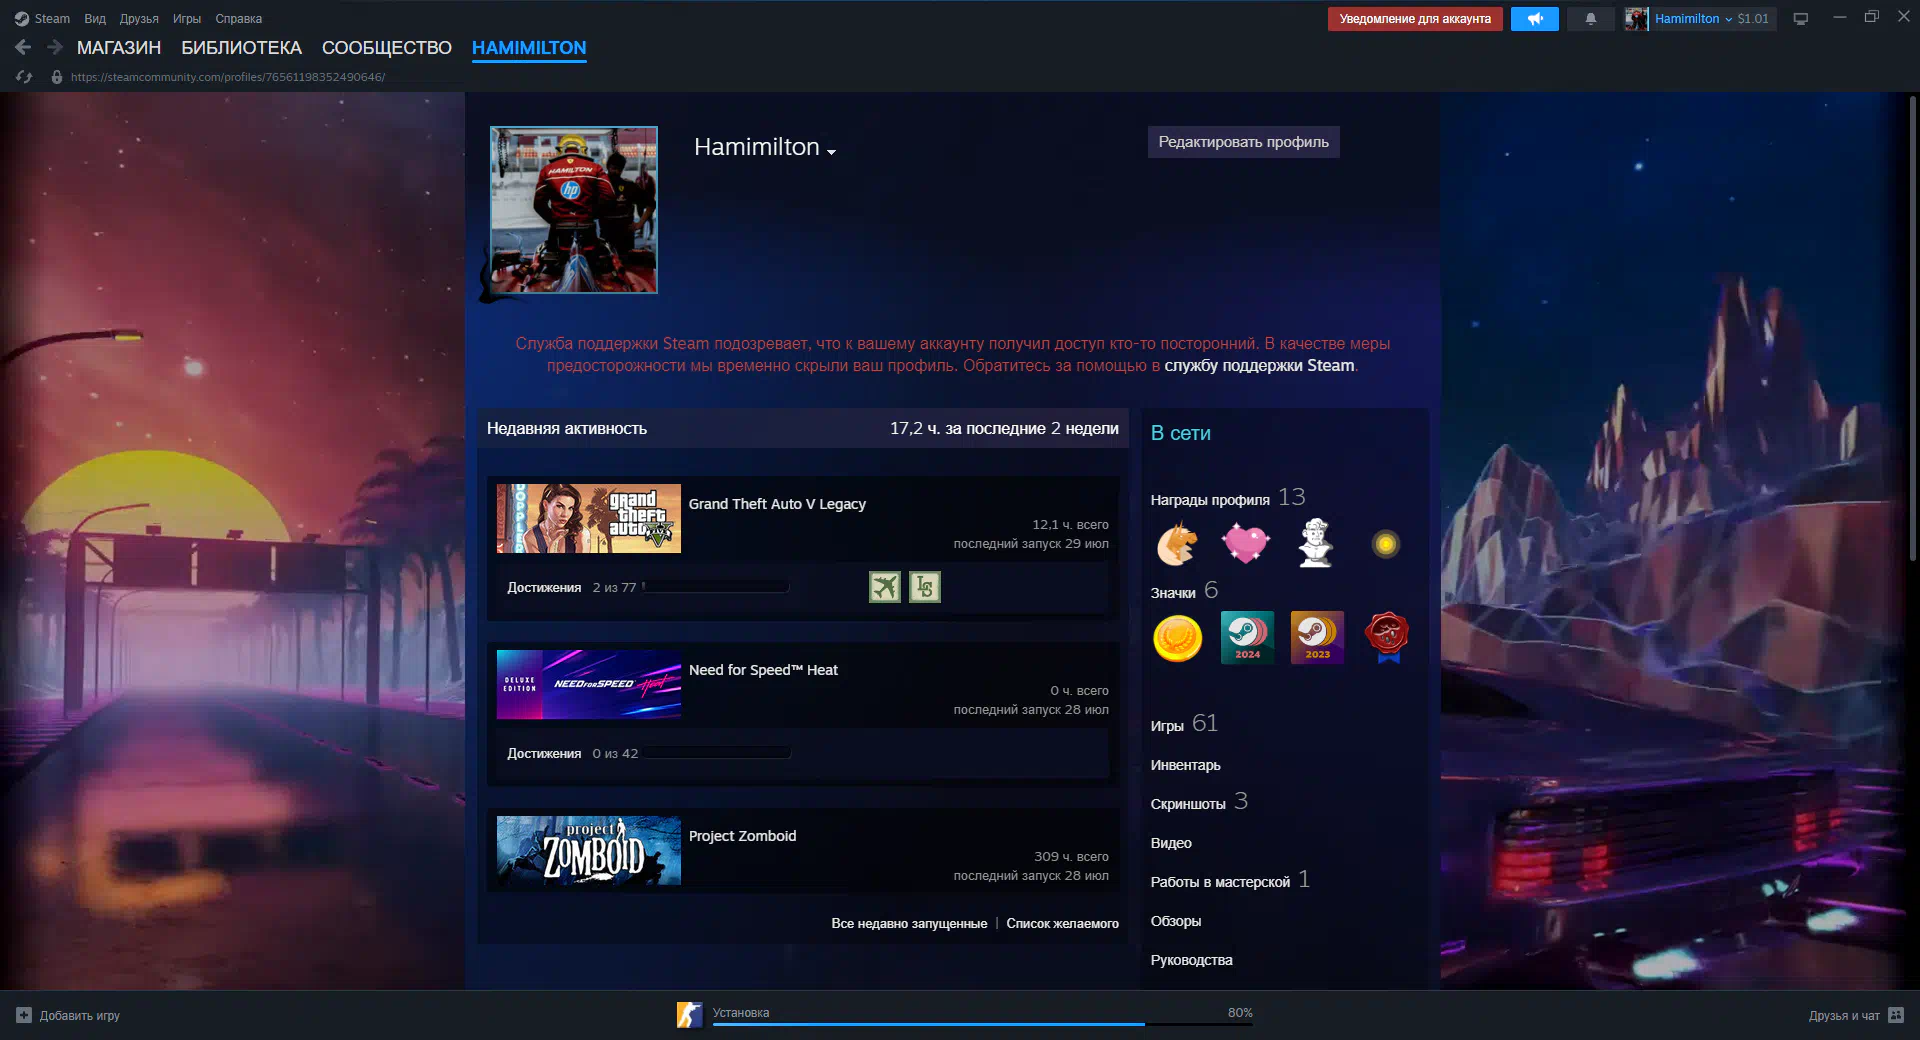Click the Grand Theft Auto V thumbnail
This screenshot has width=1920, height=1040.
tap(589, 518)
